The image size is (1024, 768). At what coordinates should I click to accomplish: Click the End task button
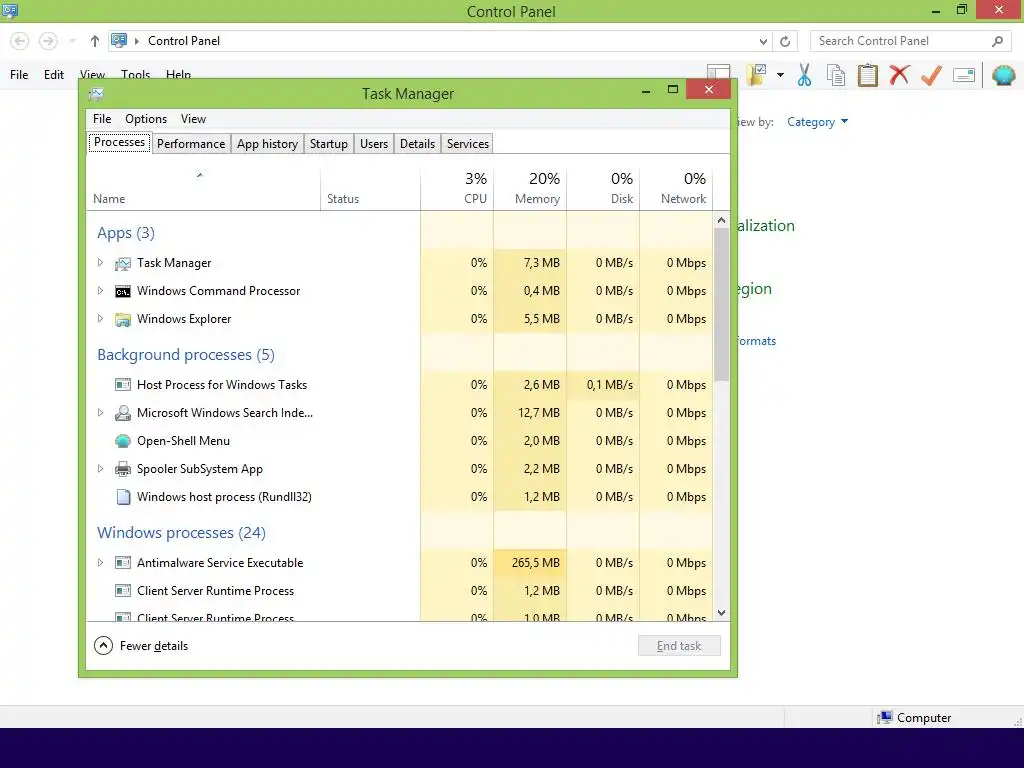click(679, 646)
